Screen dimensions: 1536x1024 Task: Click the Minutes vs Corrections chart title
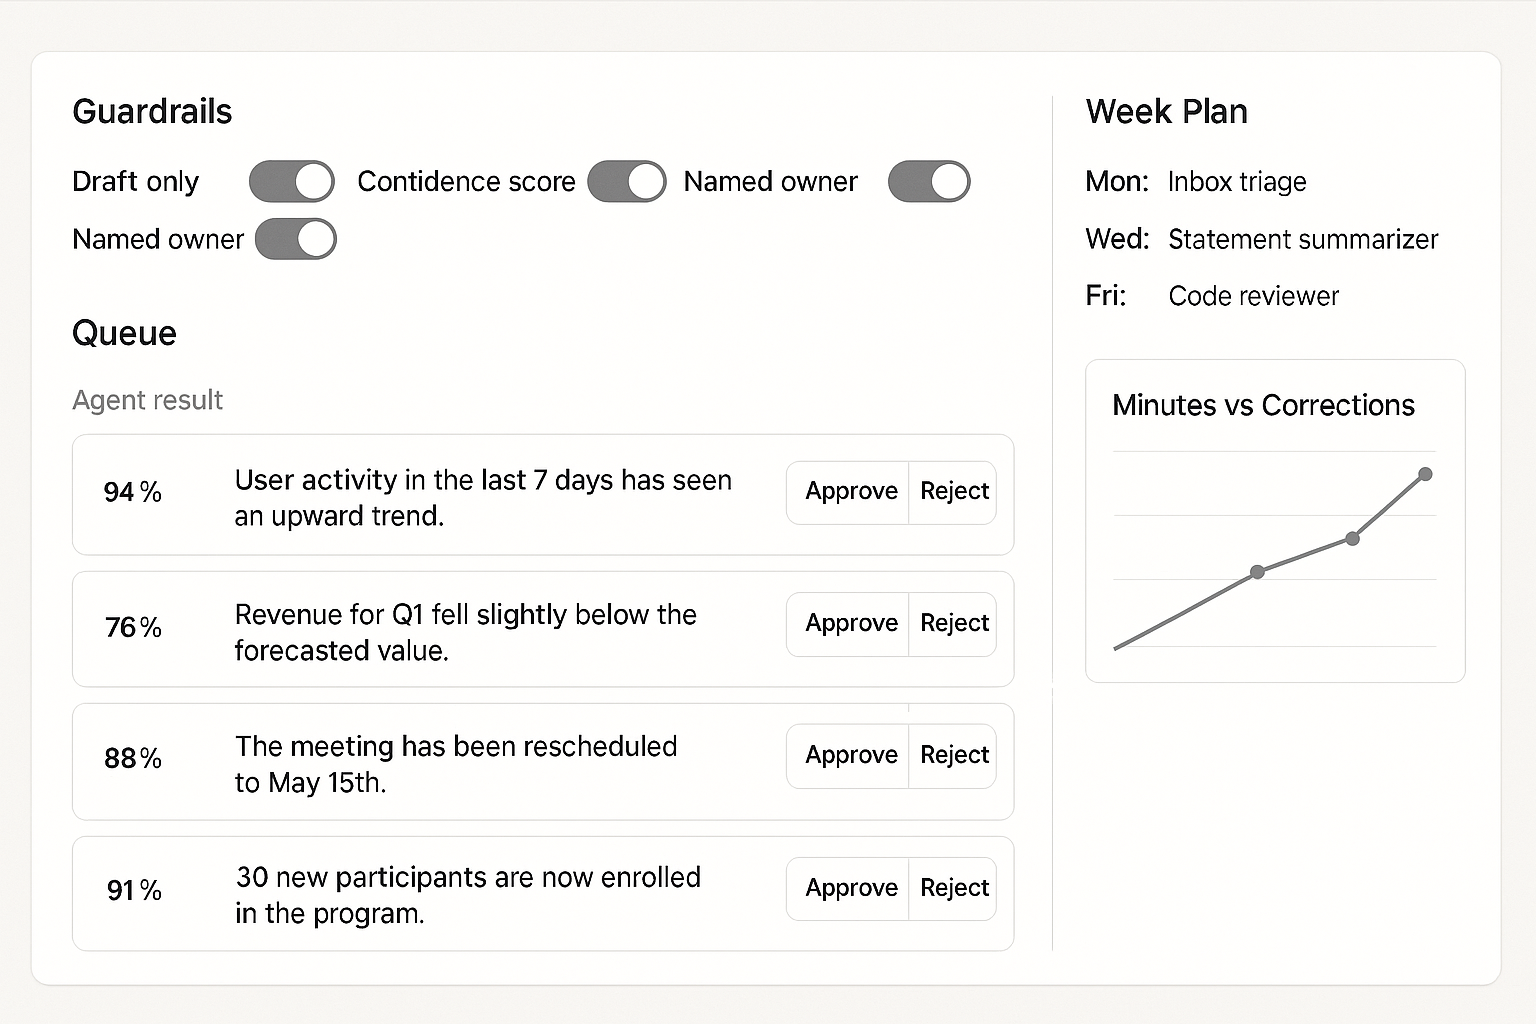click(x=1263, y=405)
